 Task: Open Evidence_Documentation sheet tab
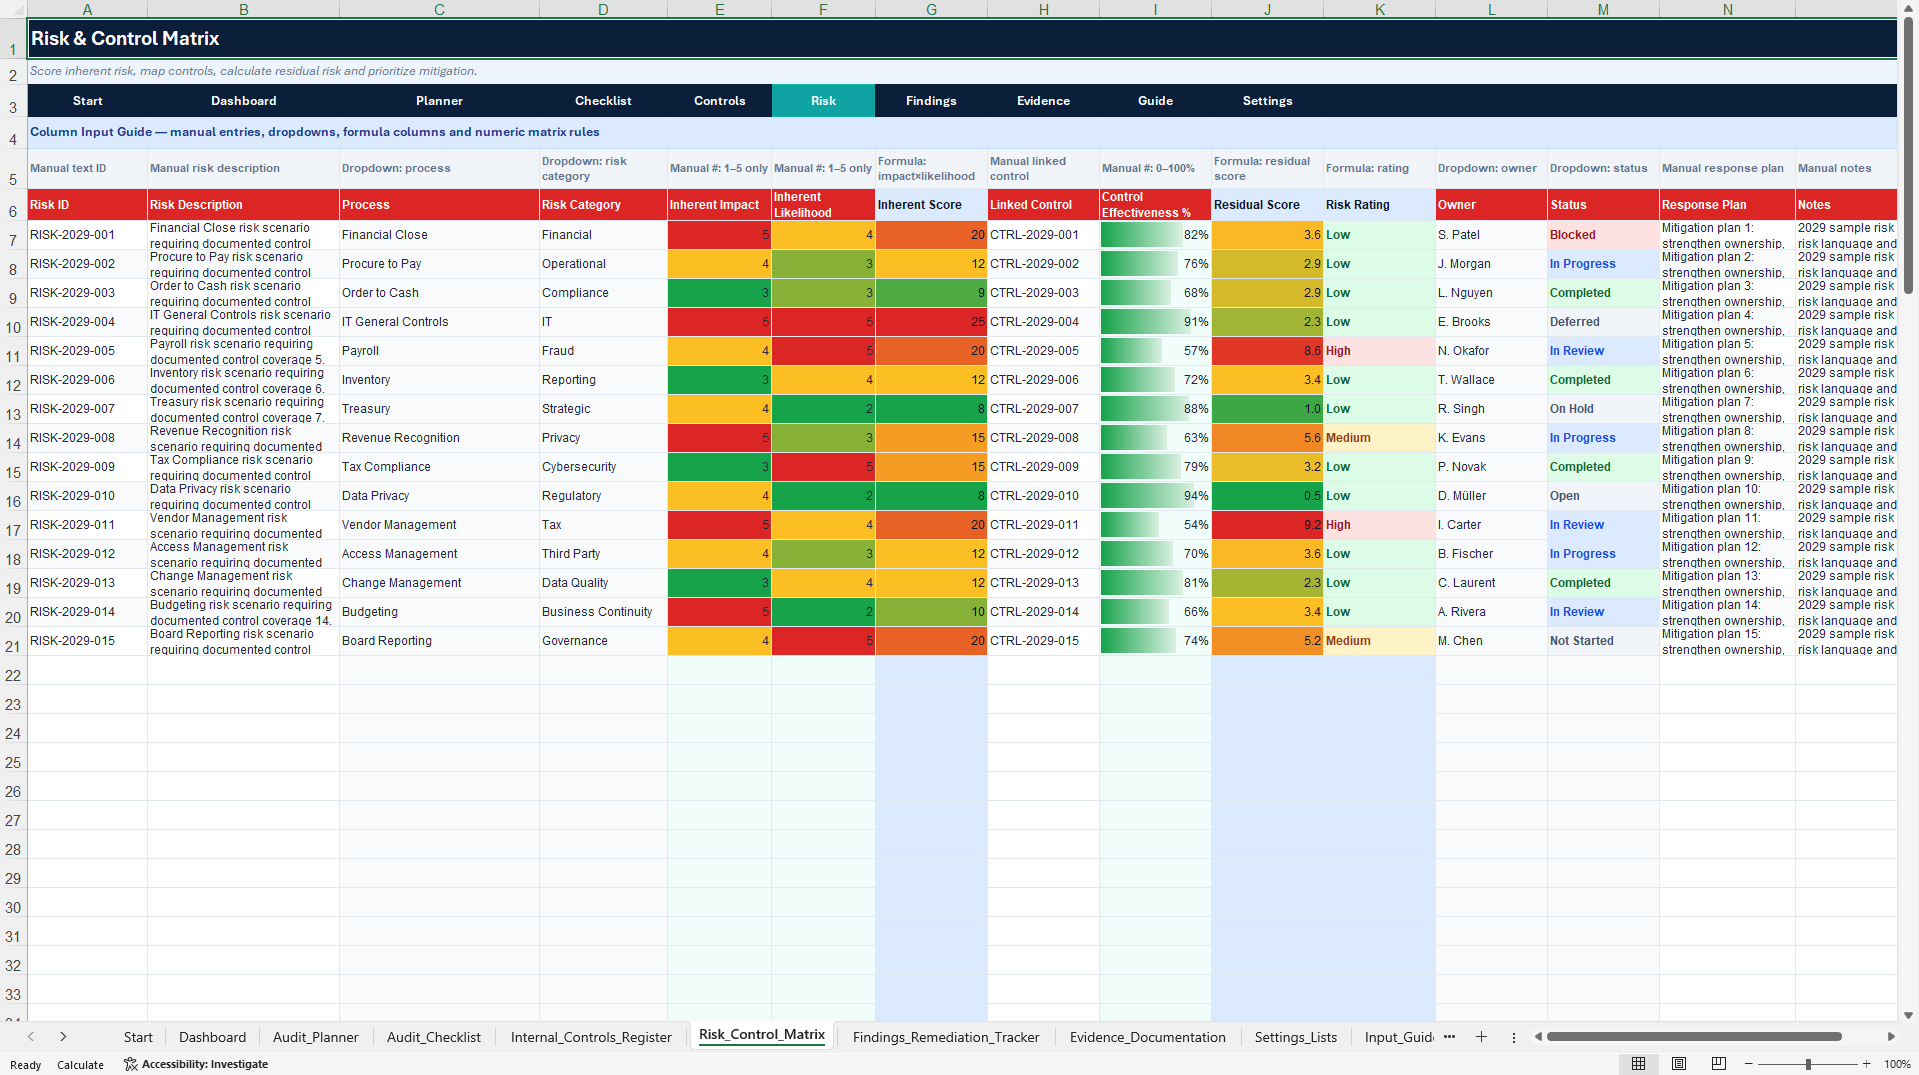coord(1147,1037)
